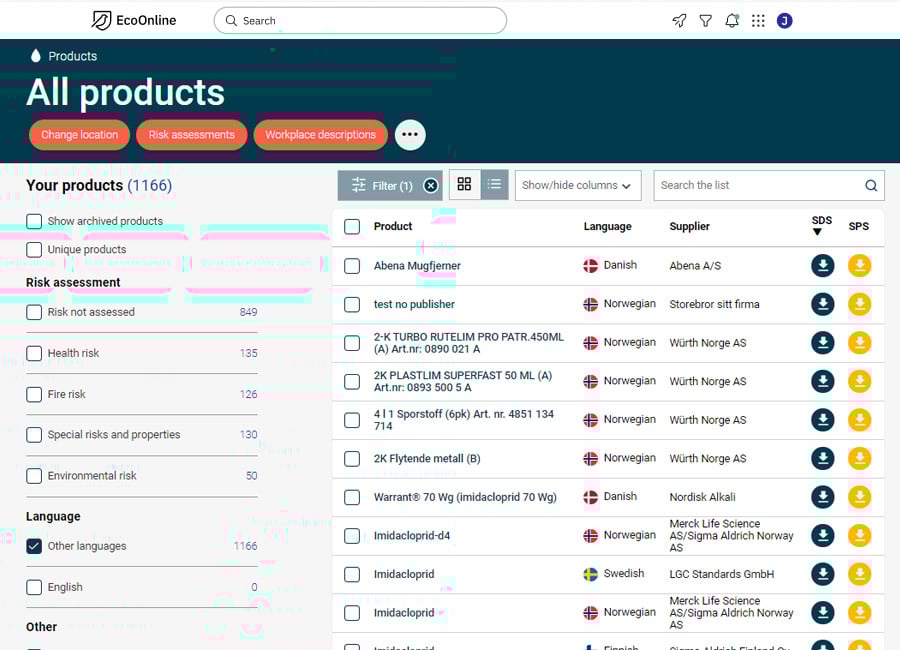Sort by SDS column arrow
This screenshot has height=650, width=900.
(817, 232)
